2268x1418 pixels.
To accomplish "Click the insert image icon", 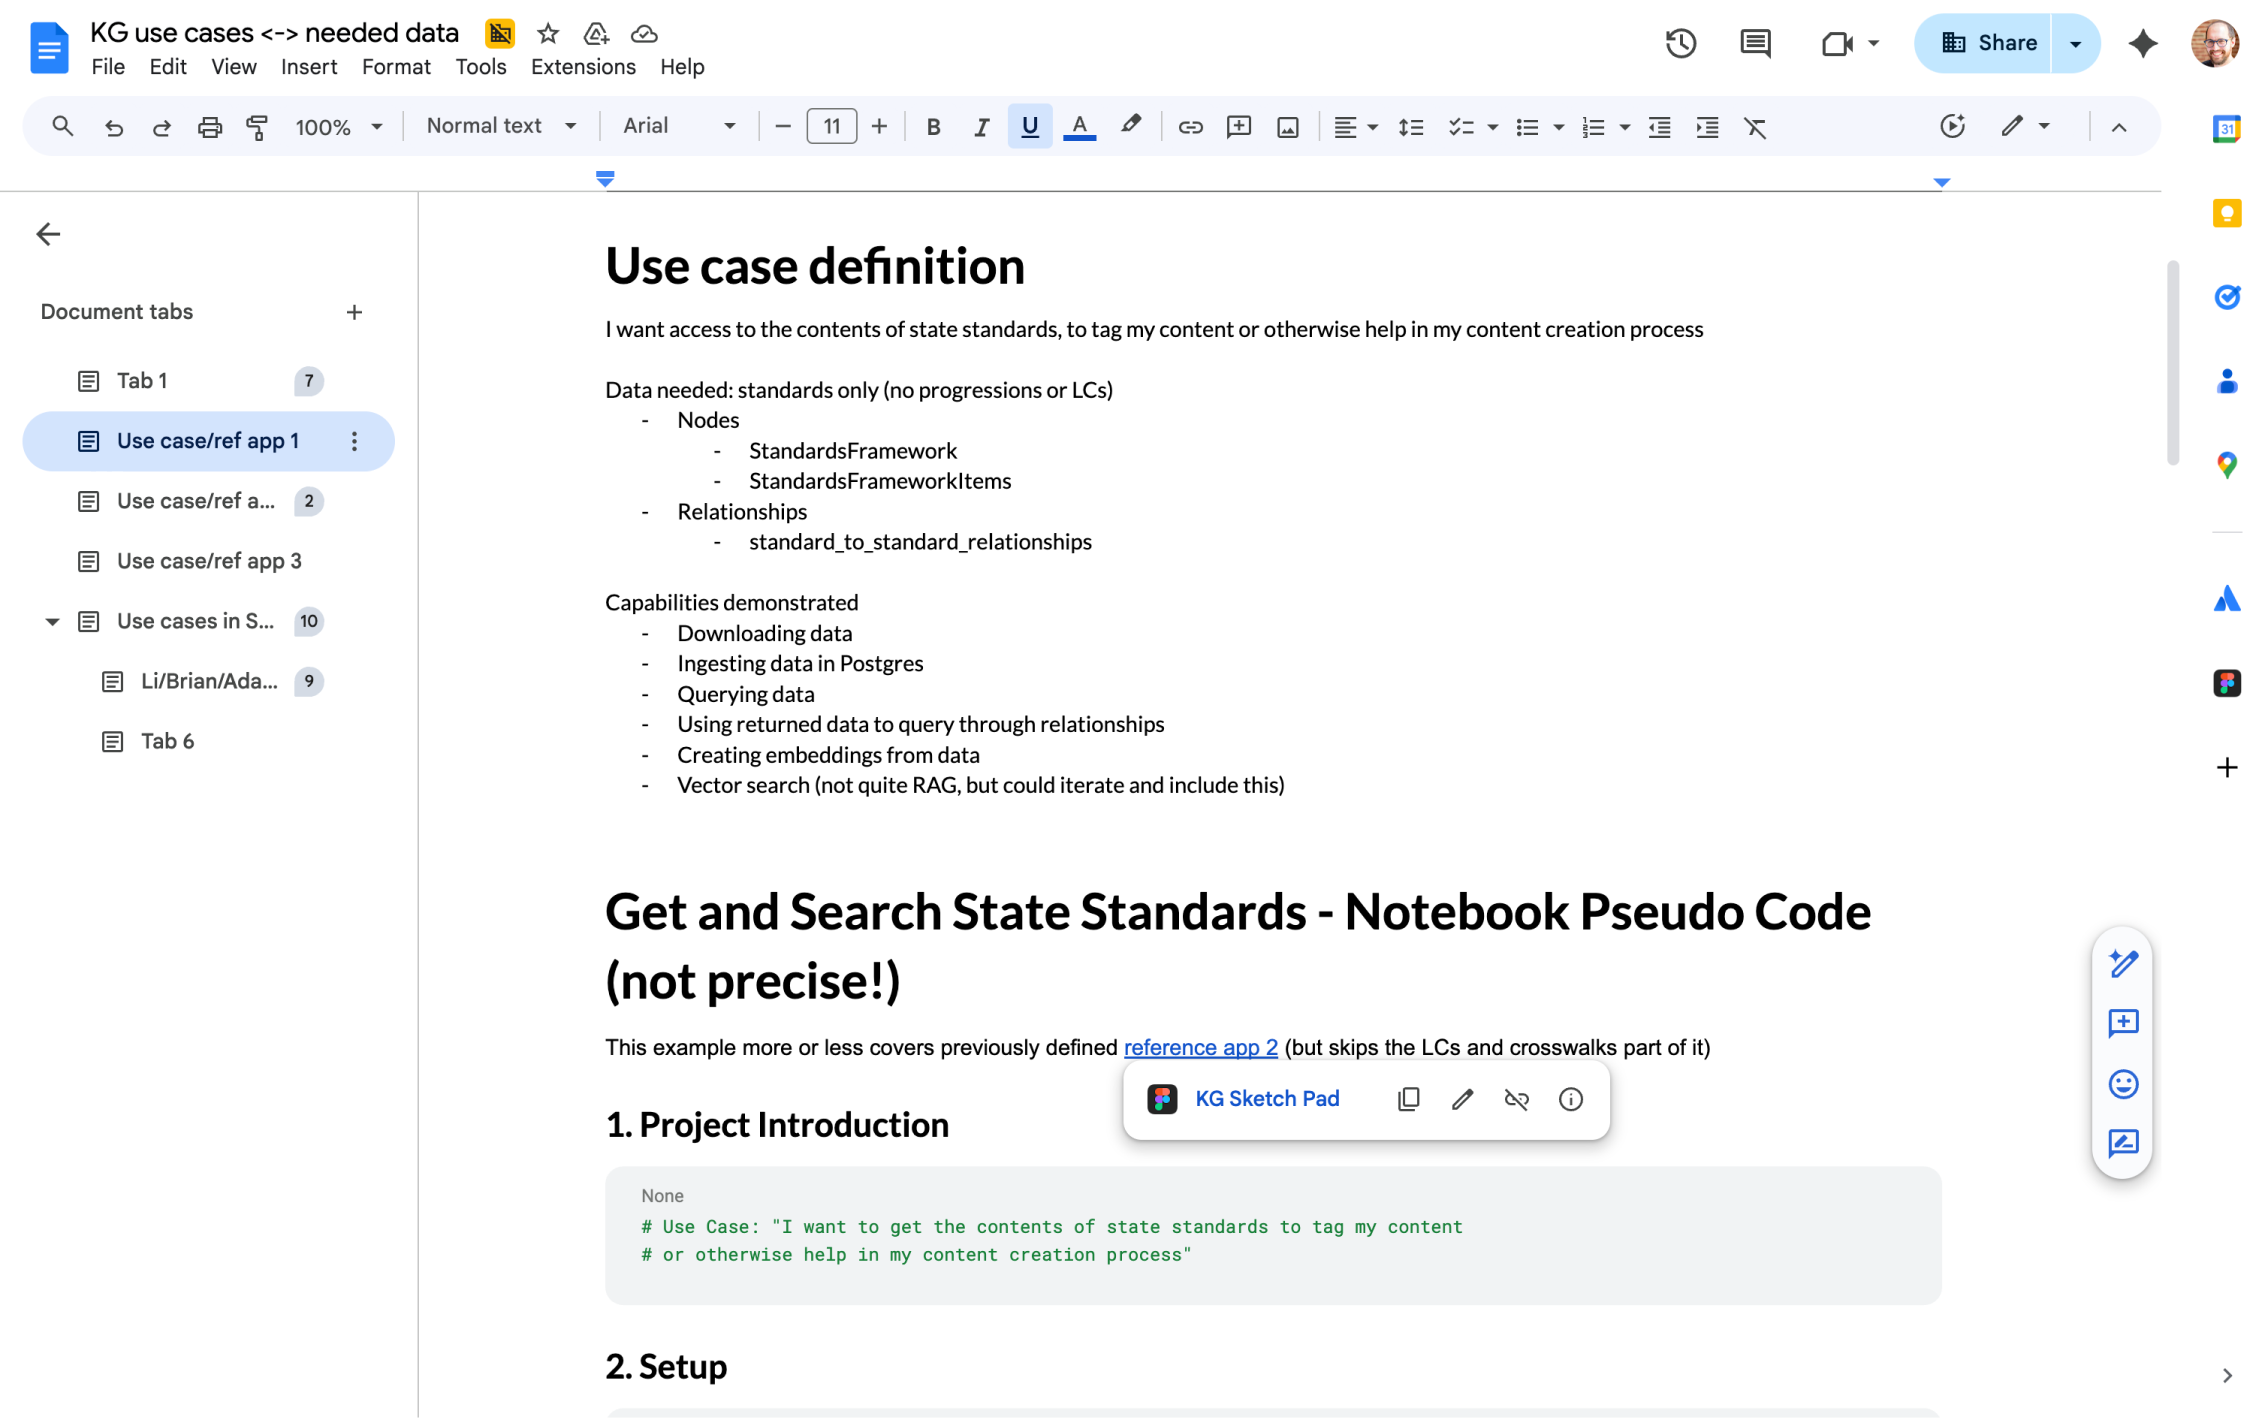I will (x=1287, y=127).
